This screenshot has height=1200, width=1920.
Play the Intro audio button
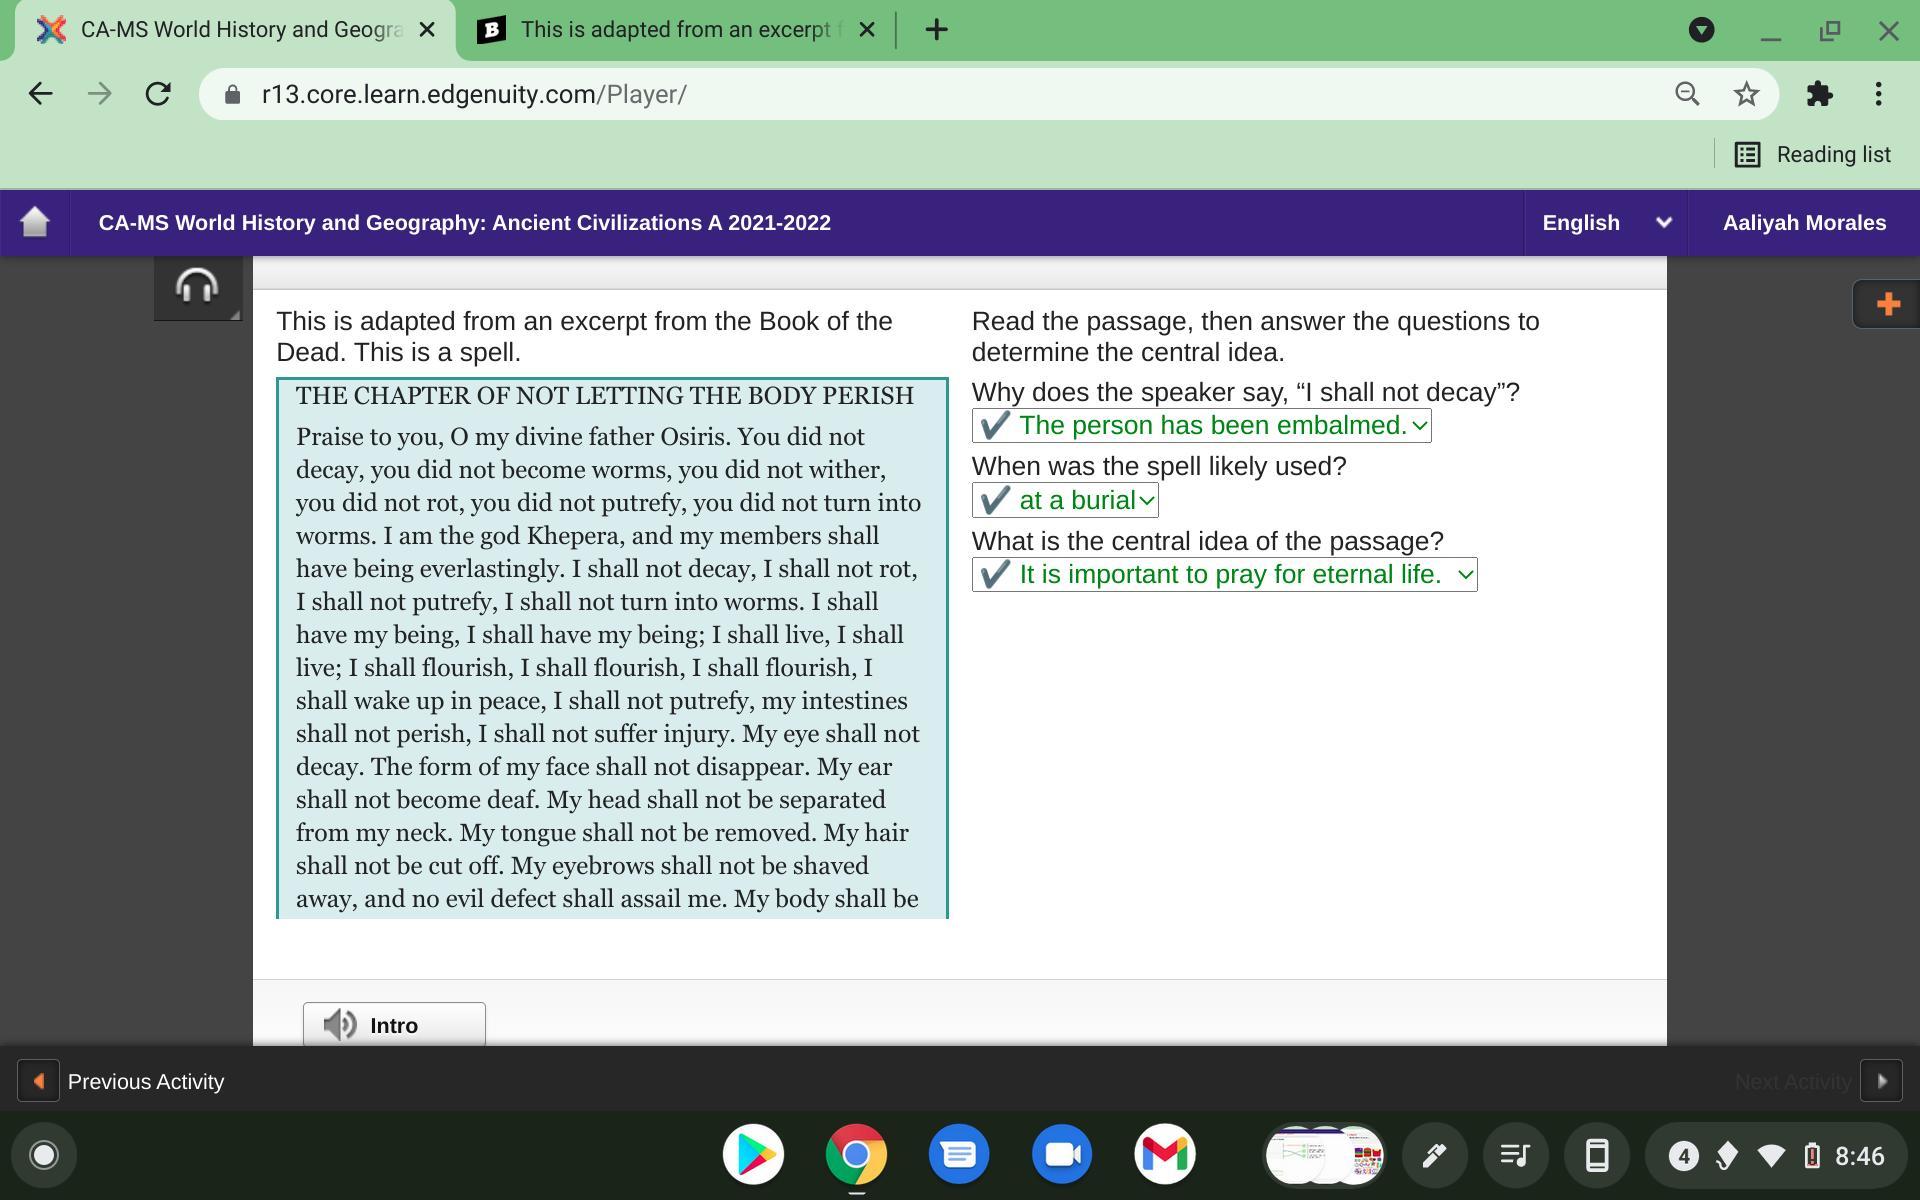pyautogui.click(x=394, y=1025)
